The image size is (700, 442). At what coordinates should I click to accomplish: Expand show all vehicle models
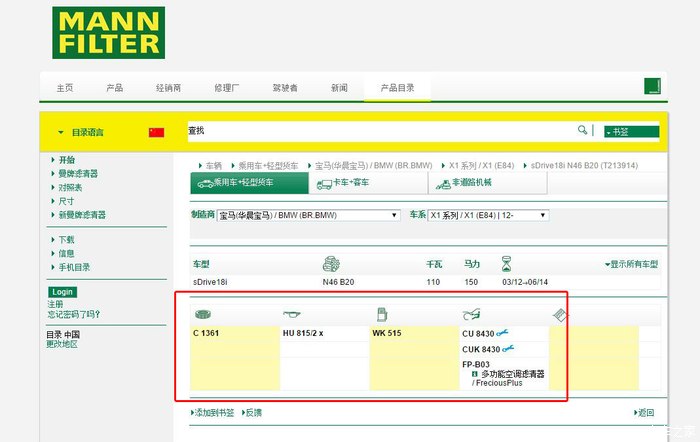point(630,264)
